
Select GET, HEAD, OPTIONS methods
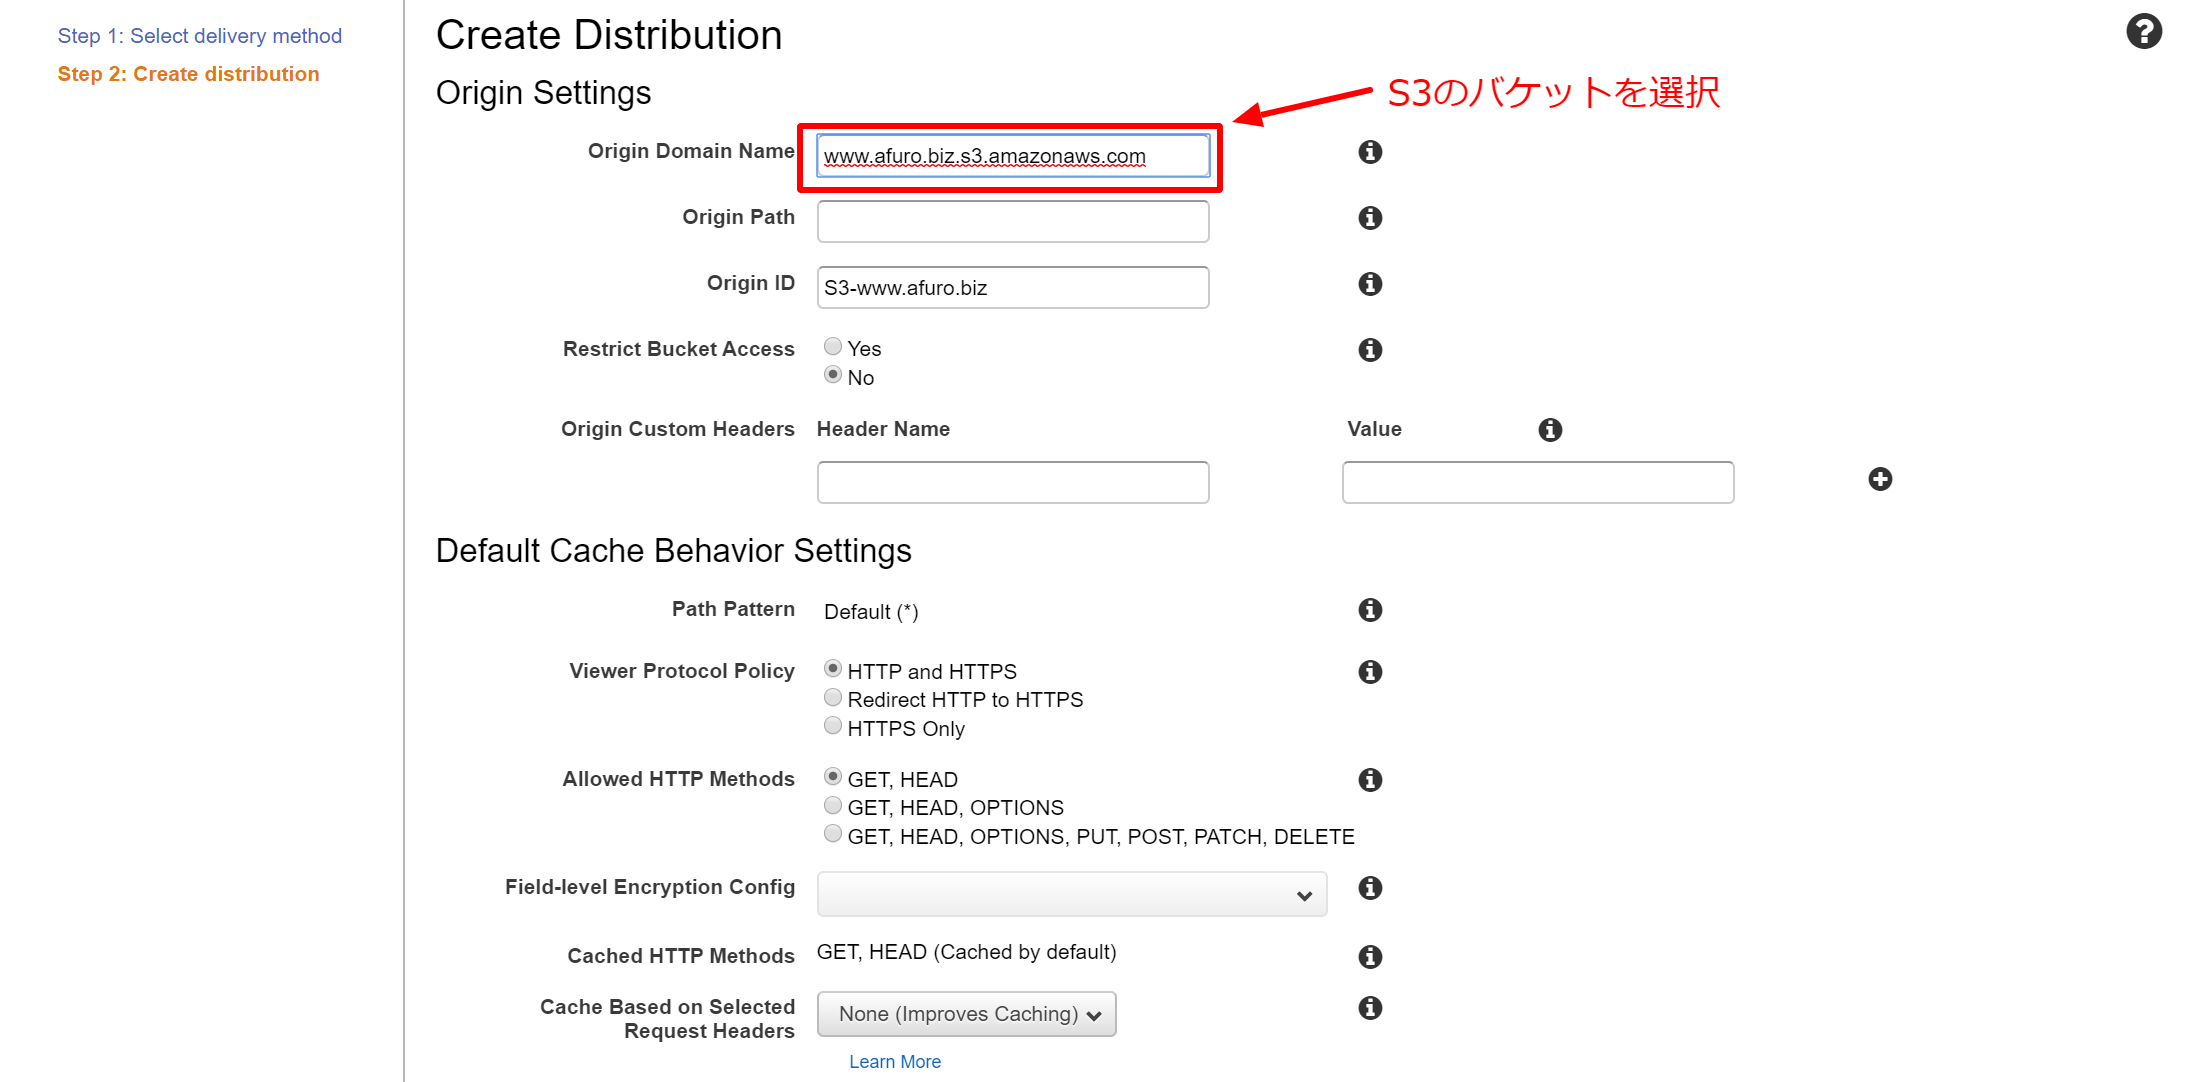coord(833,806)
